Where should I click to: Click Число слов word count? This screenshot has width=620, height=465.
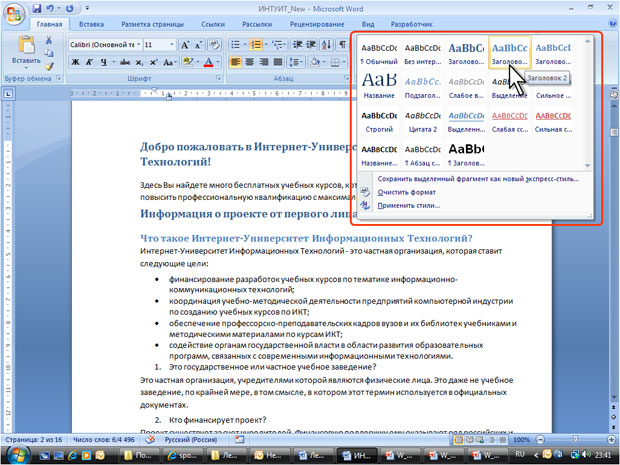[104, 439]
